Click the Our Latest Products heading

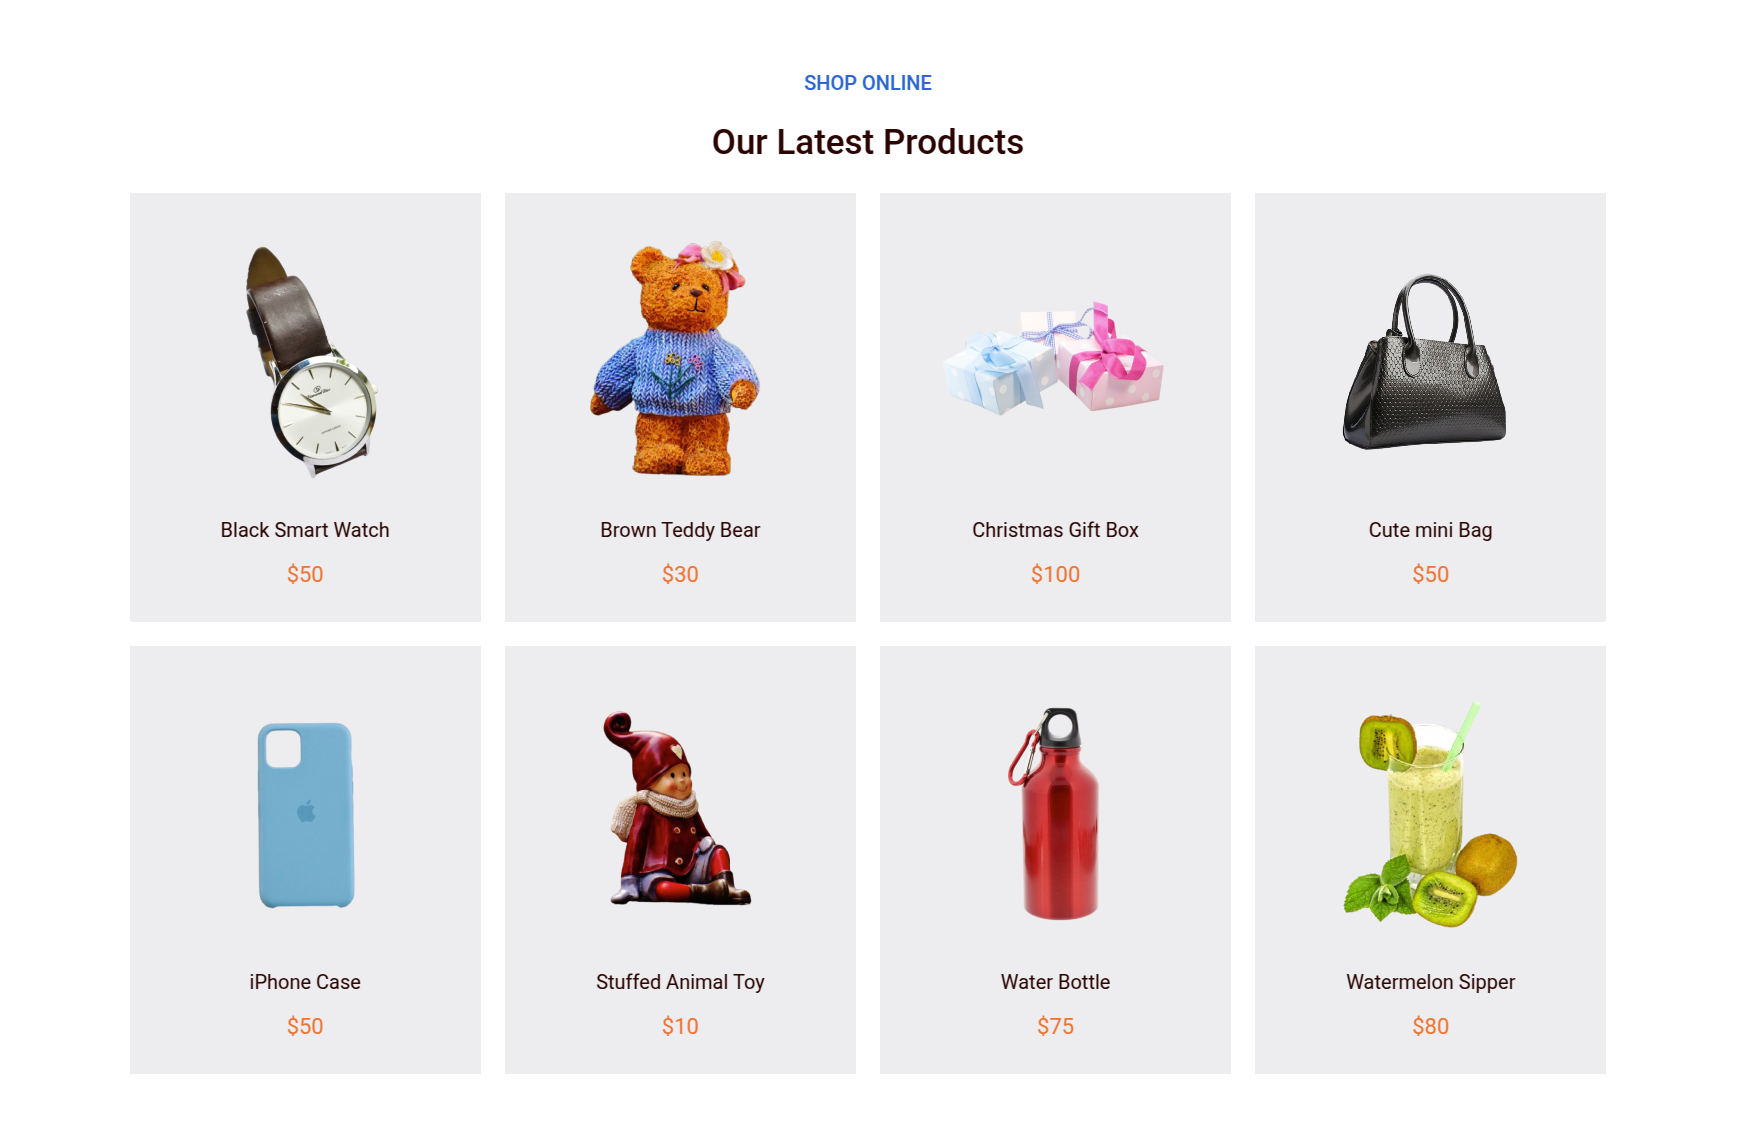(868, 142)
